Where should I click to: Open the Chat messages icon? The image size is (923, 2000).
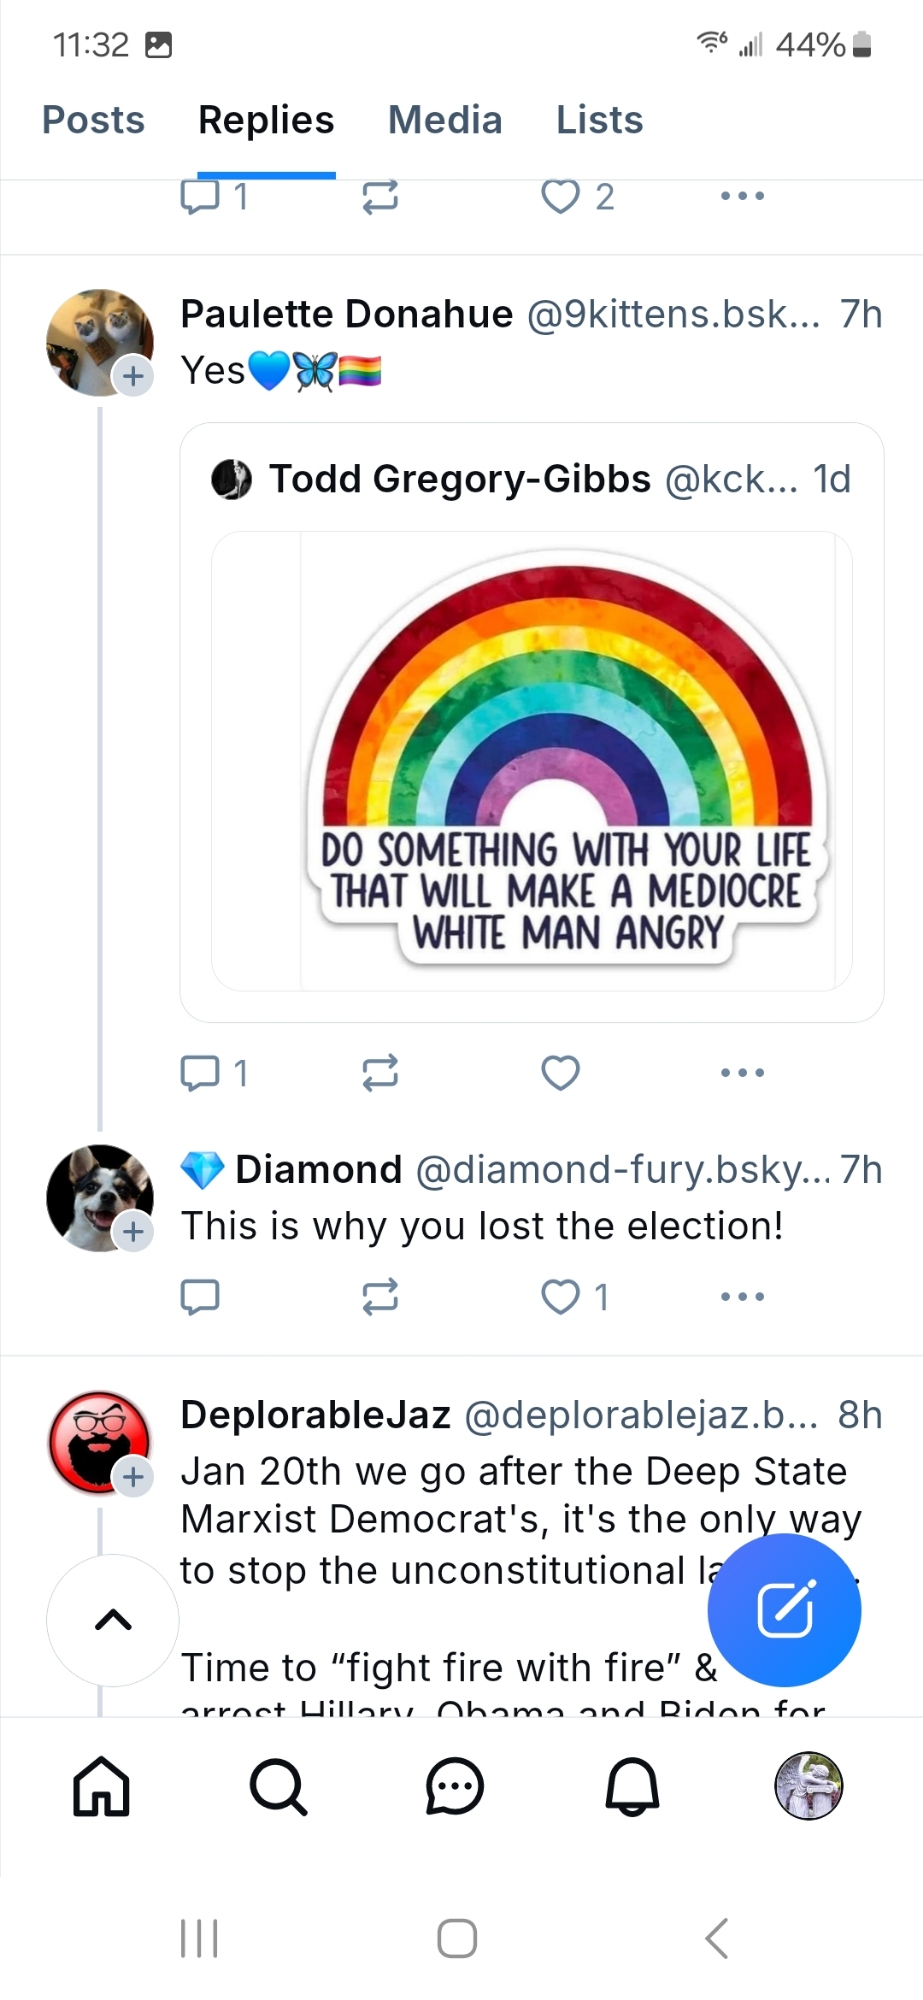[455, 1786]
